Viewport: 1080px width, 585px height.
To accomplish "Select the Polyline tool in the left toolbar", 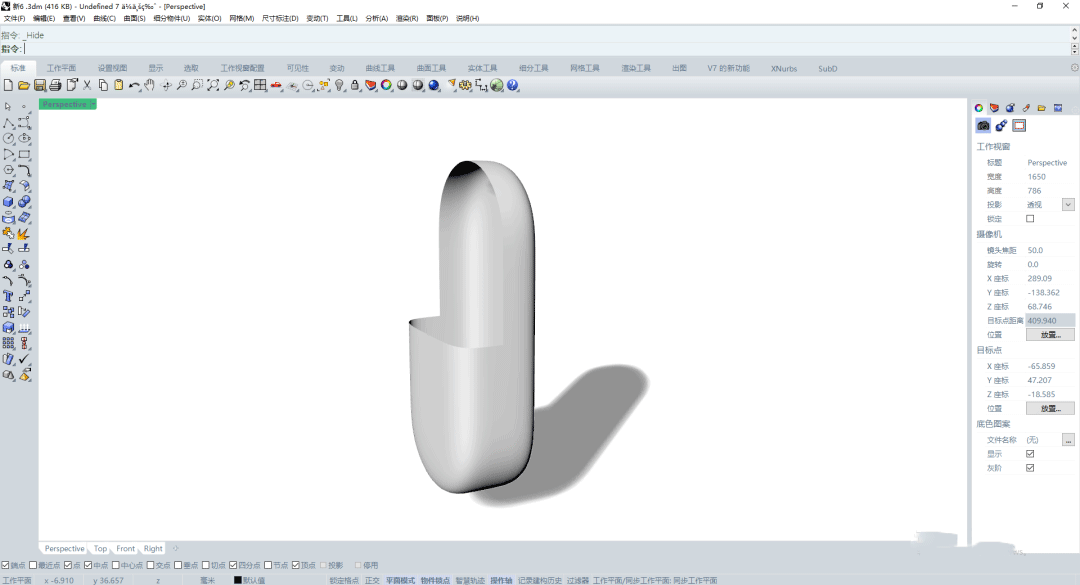I will coord(9,123).
